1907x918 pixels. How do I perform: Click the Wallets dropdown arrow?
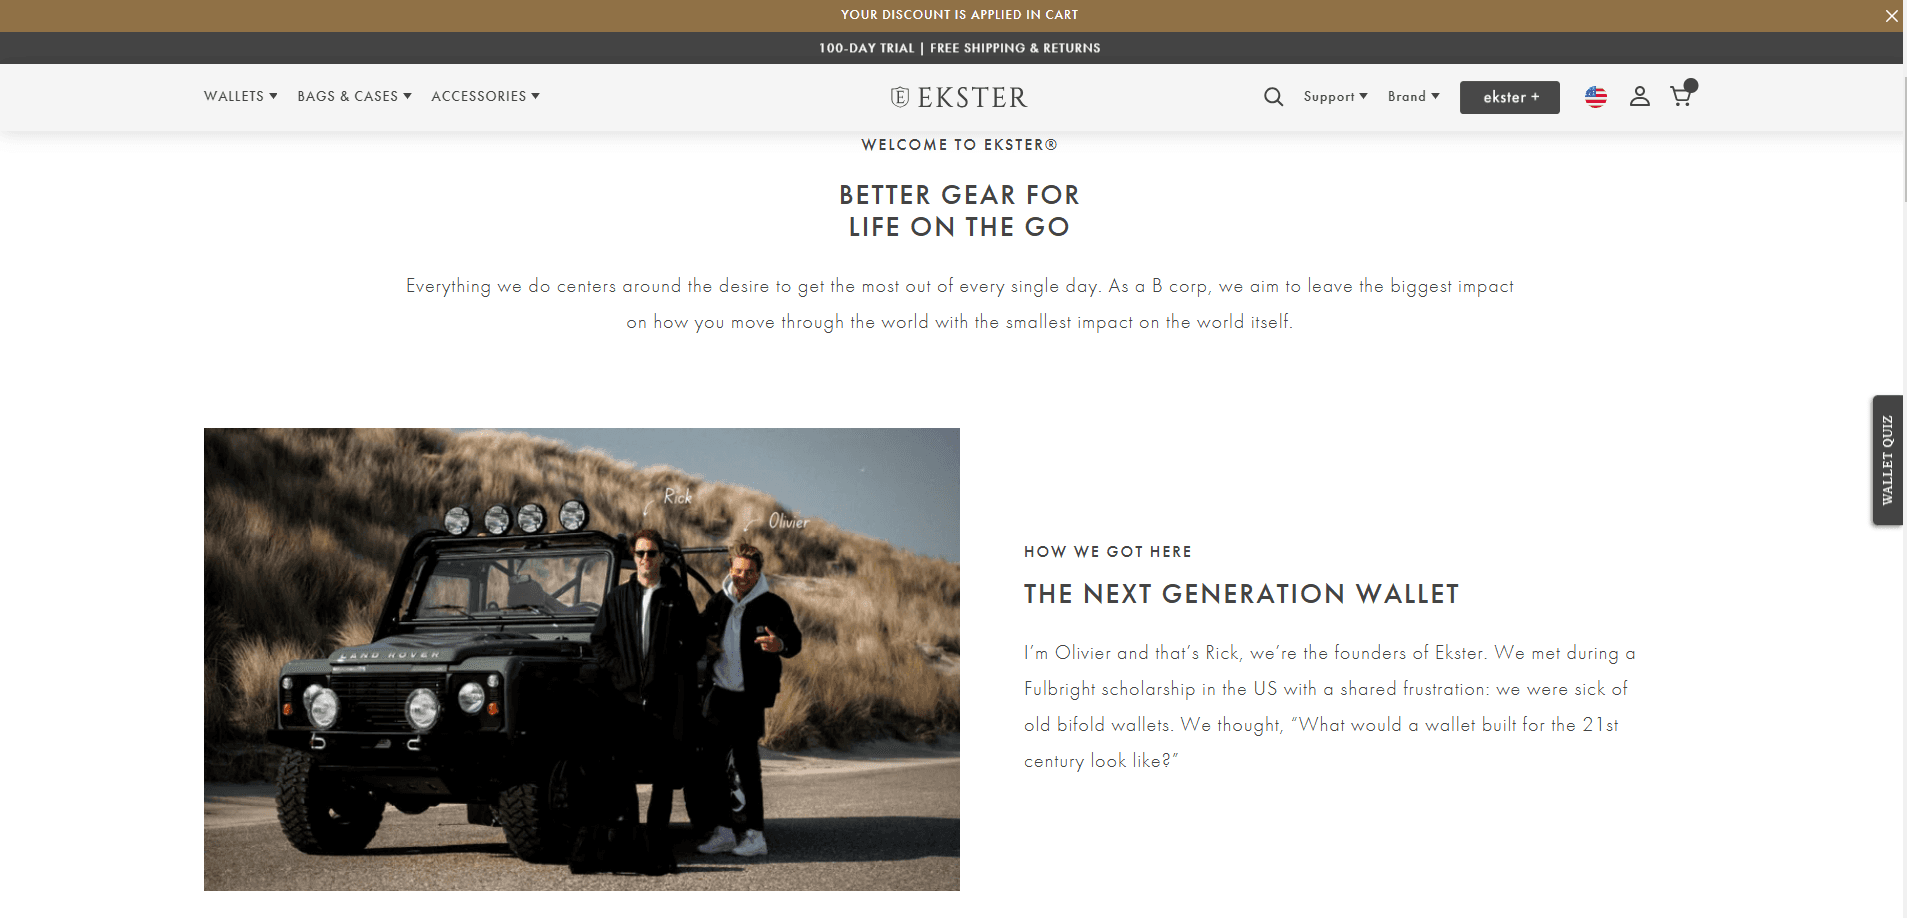[273, 96]
